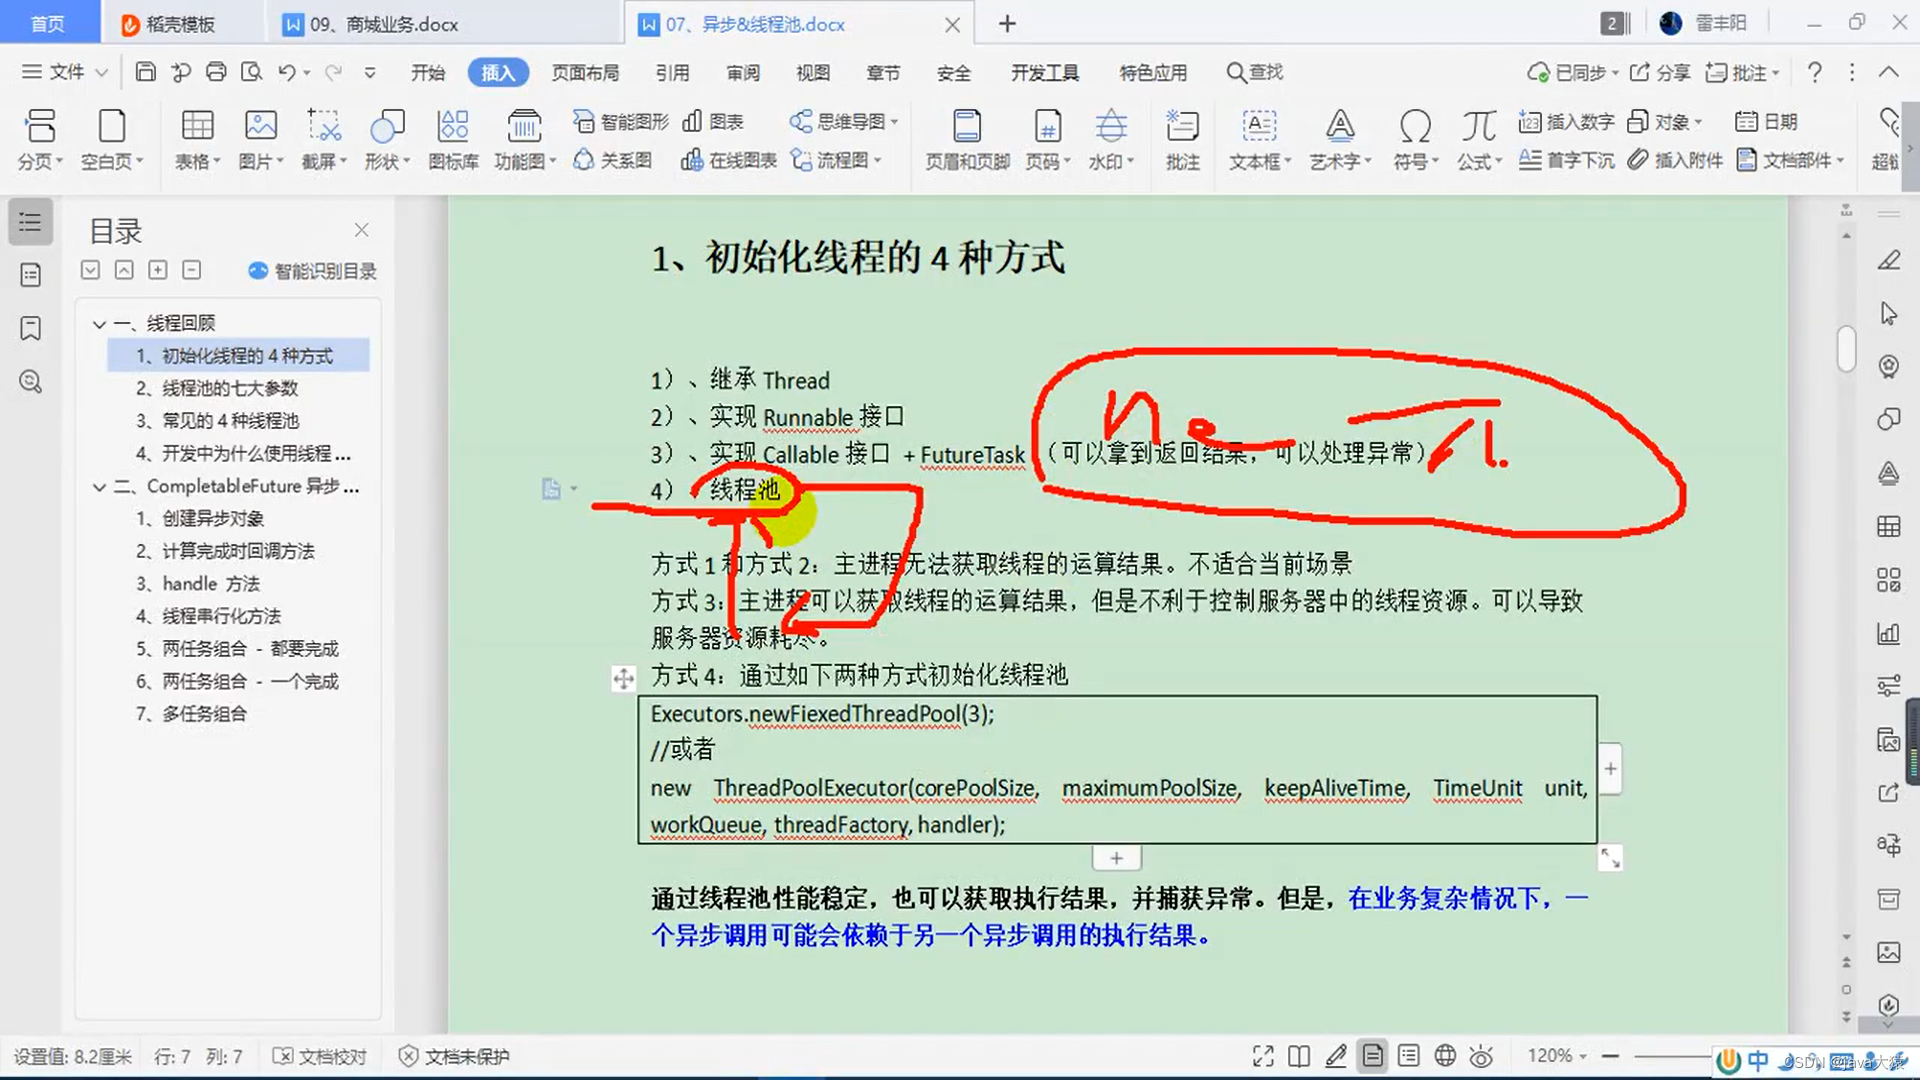Jump to 线程池的七大参数 in outline

(229, 388)
